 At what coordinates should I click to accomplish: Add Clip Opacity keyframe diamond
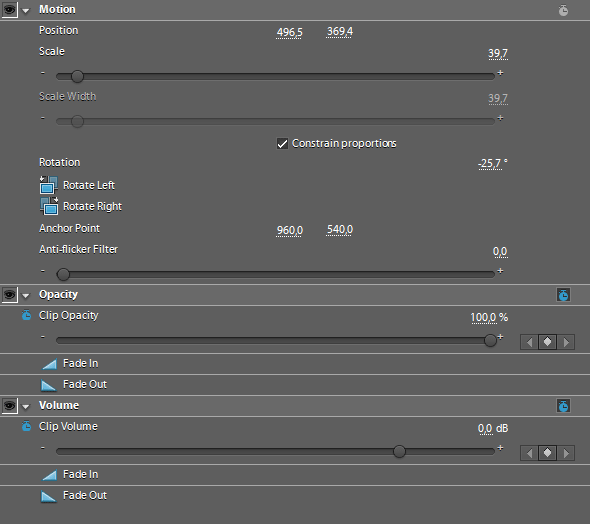547,342
